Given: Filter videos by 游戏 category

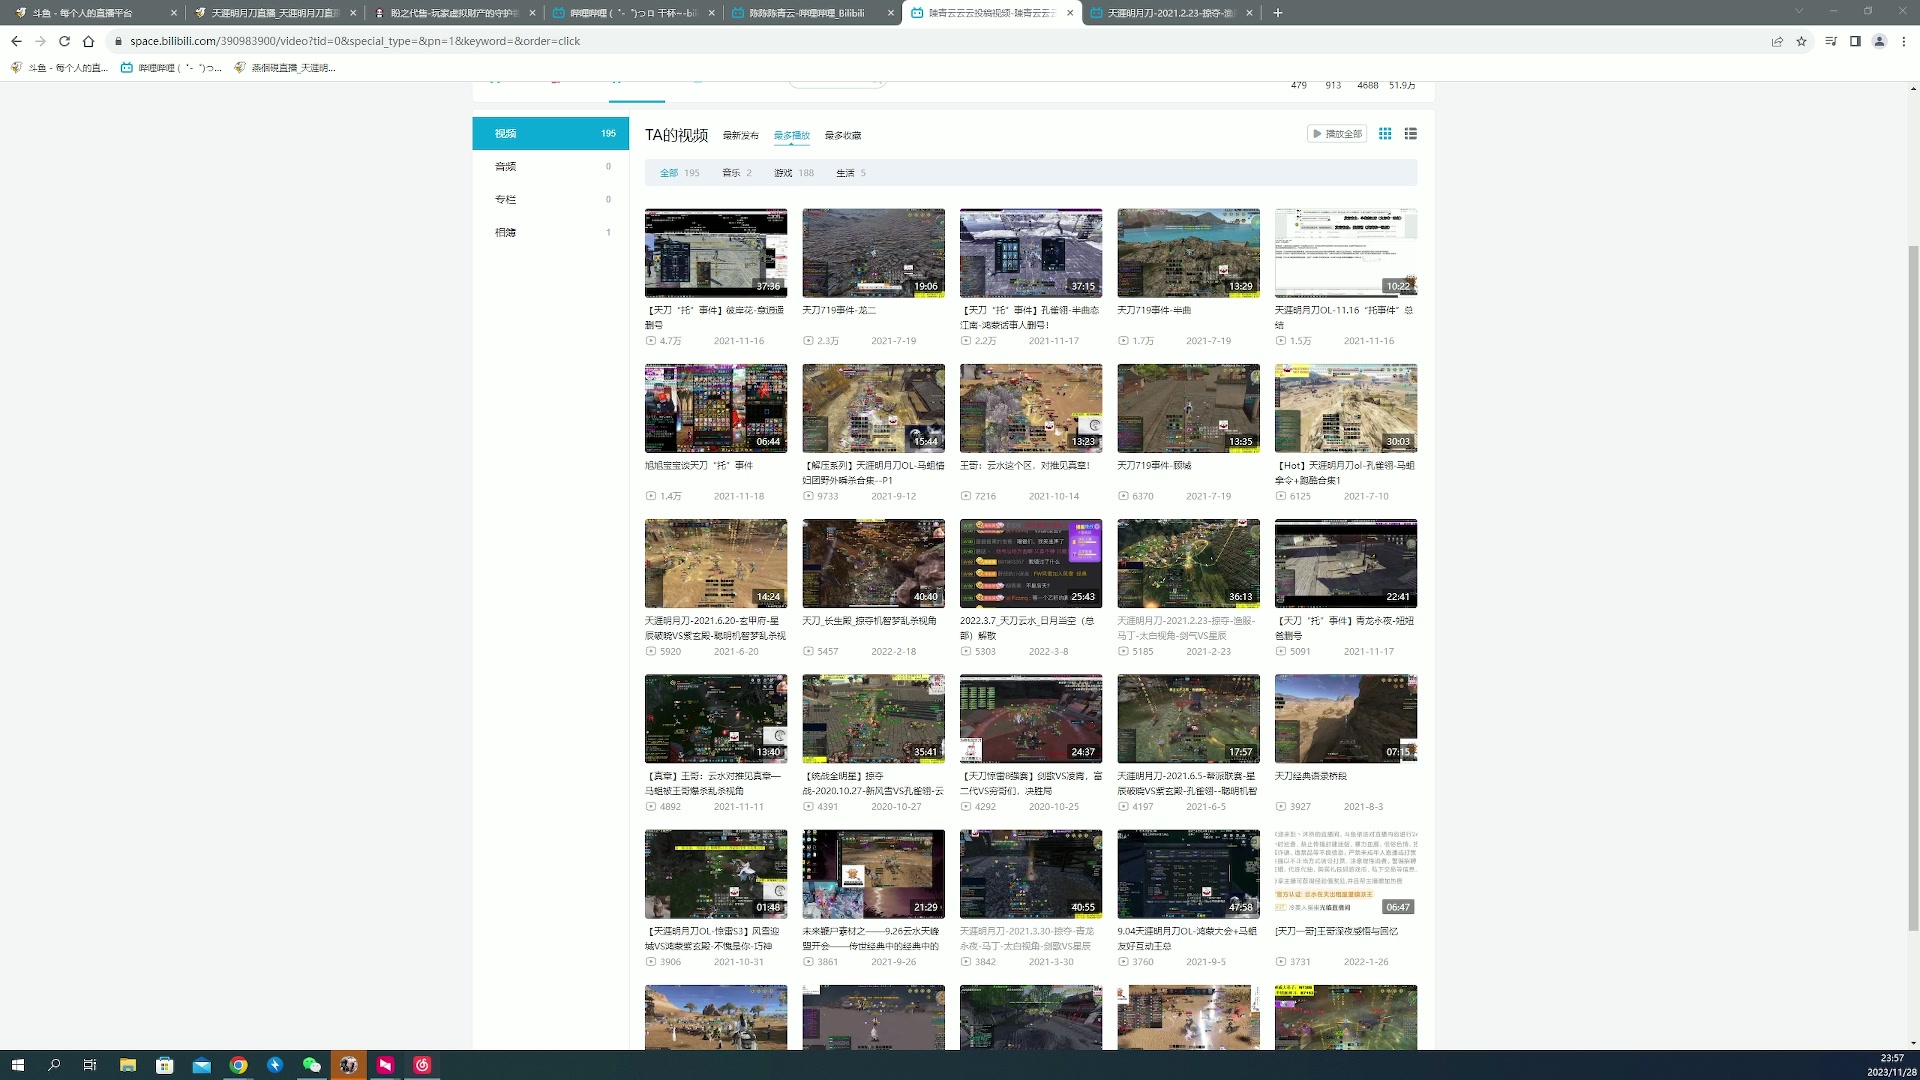Looking at the screenshot, I should click(783, 173).
